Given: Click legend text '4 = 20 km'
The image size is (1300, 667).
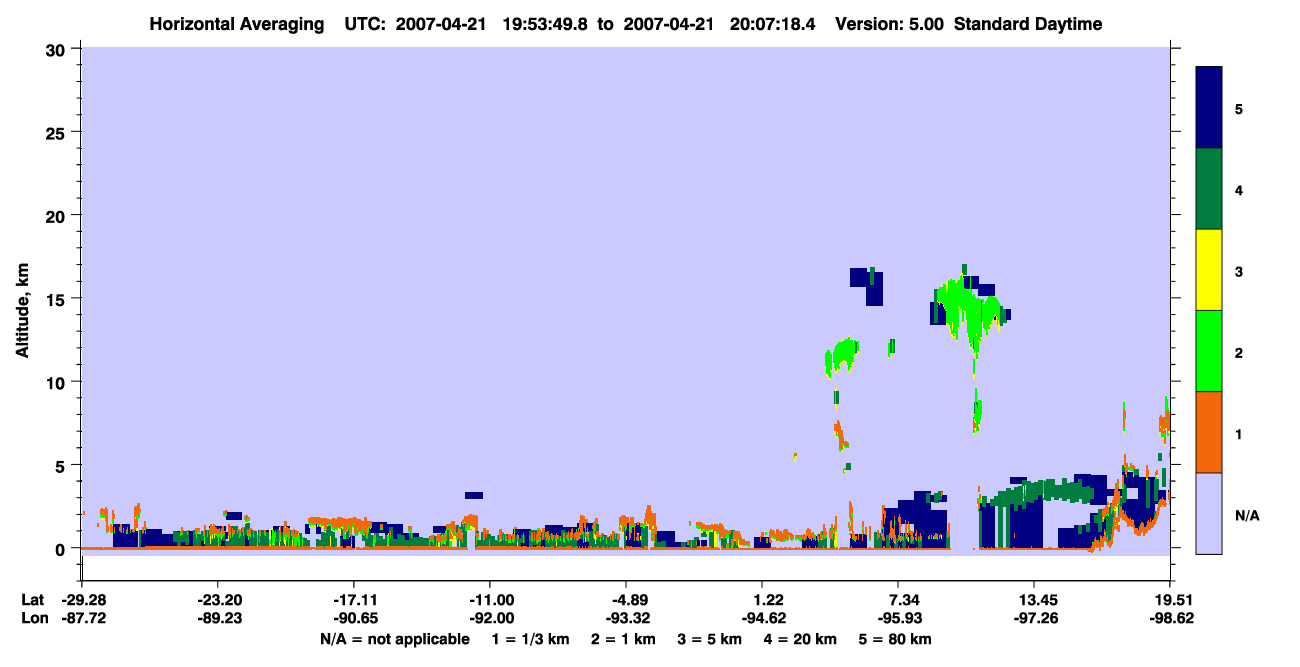Looking at the screenshot, I should (802, 639).
